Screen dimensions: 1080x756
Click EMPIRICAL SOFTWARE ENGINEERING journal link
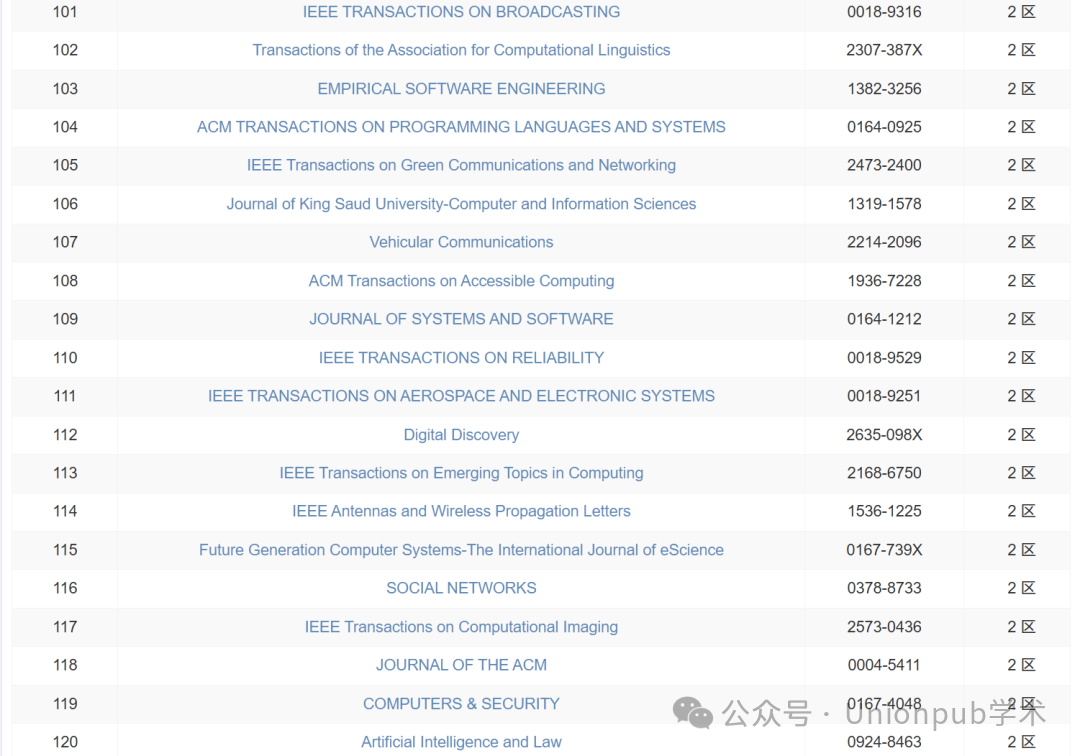[x=461, y=89]
